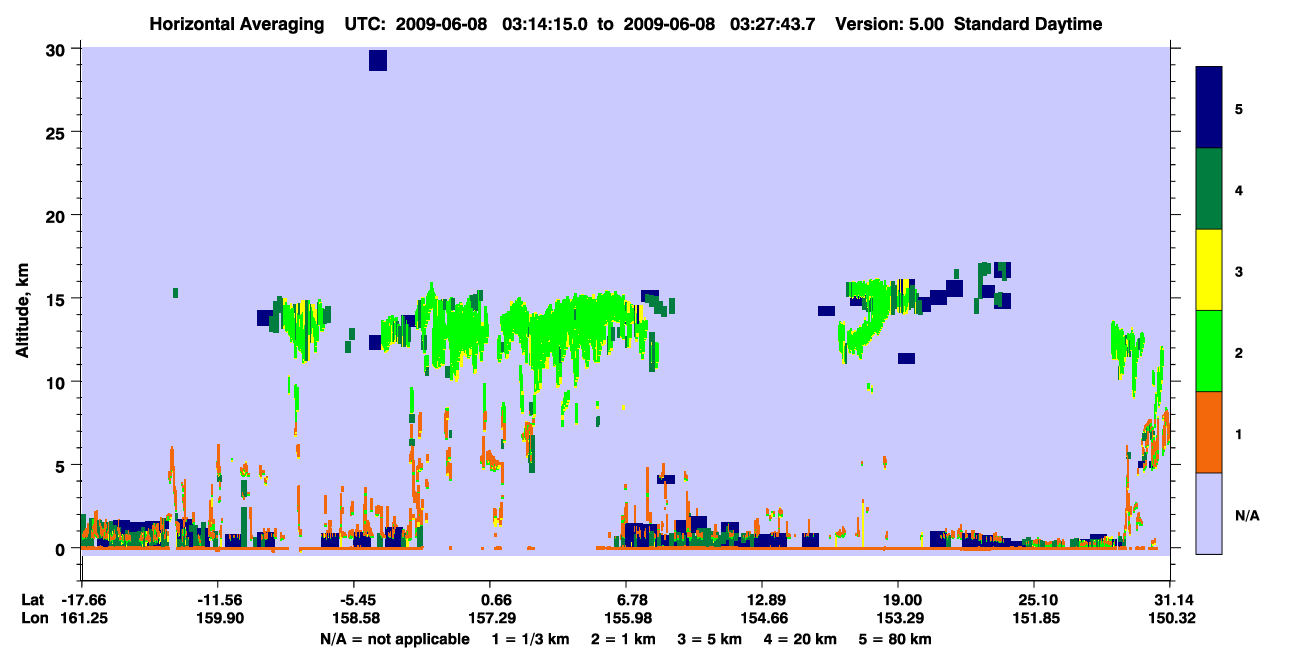
Task: Click the '1 = 1/3 km' legend text
Action: click(x=530, y=639)
